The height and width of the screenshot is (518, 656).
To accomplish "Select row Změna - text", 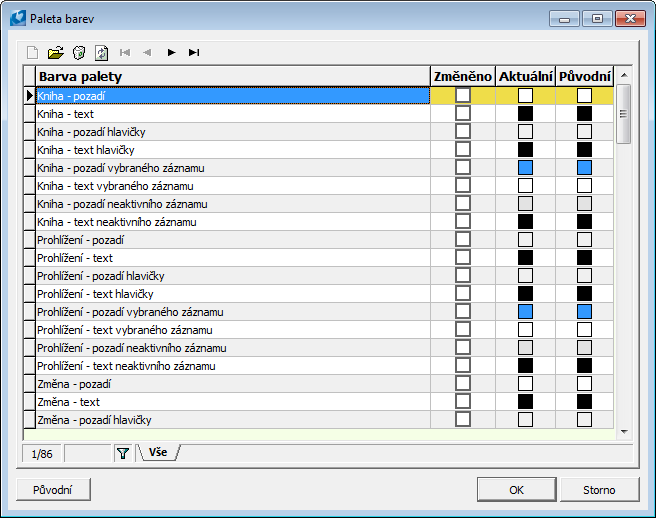I will click(x=233, y=402).
